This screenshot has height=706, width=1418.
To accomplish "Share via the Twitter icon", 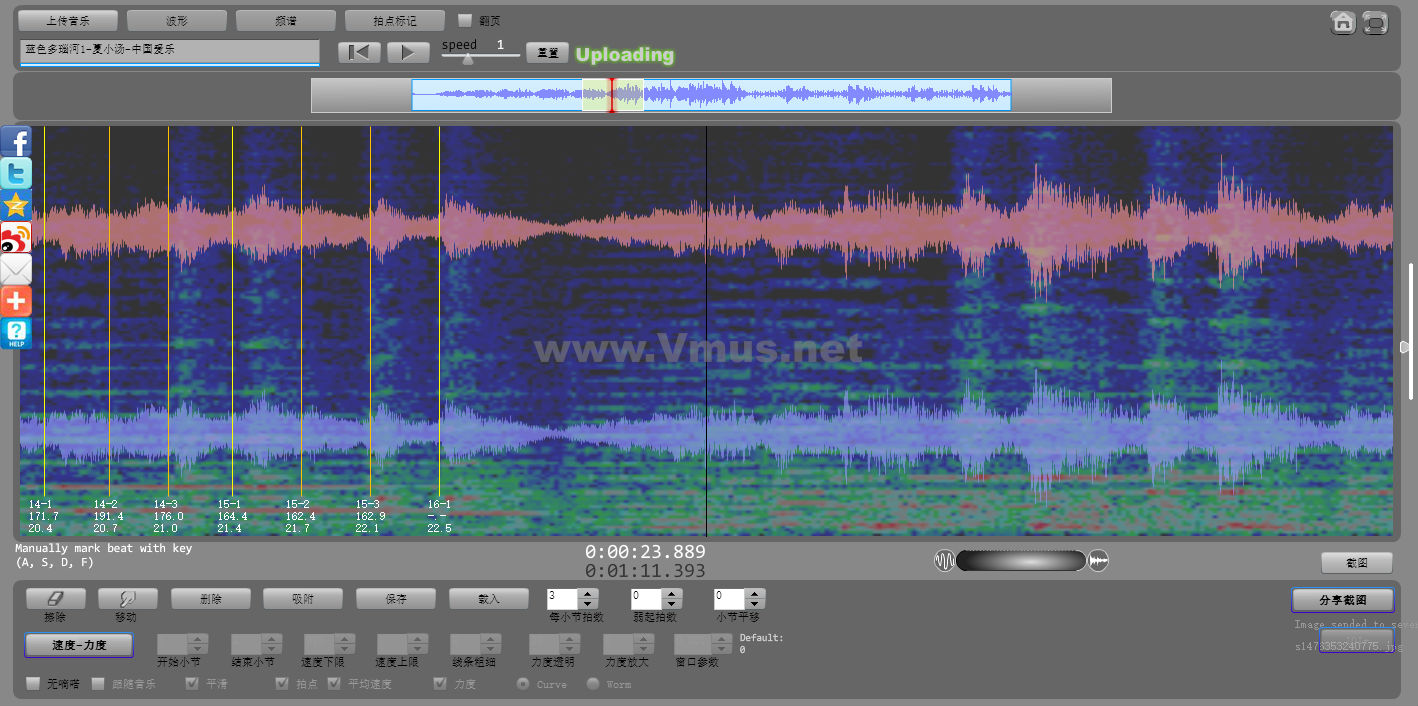I will click(x=16, y=173).
